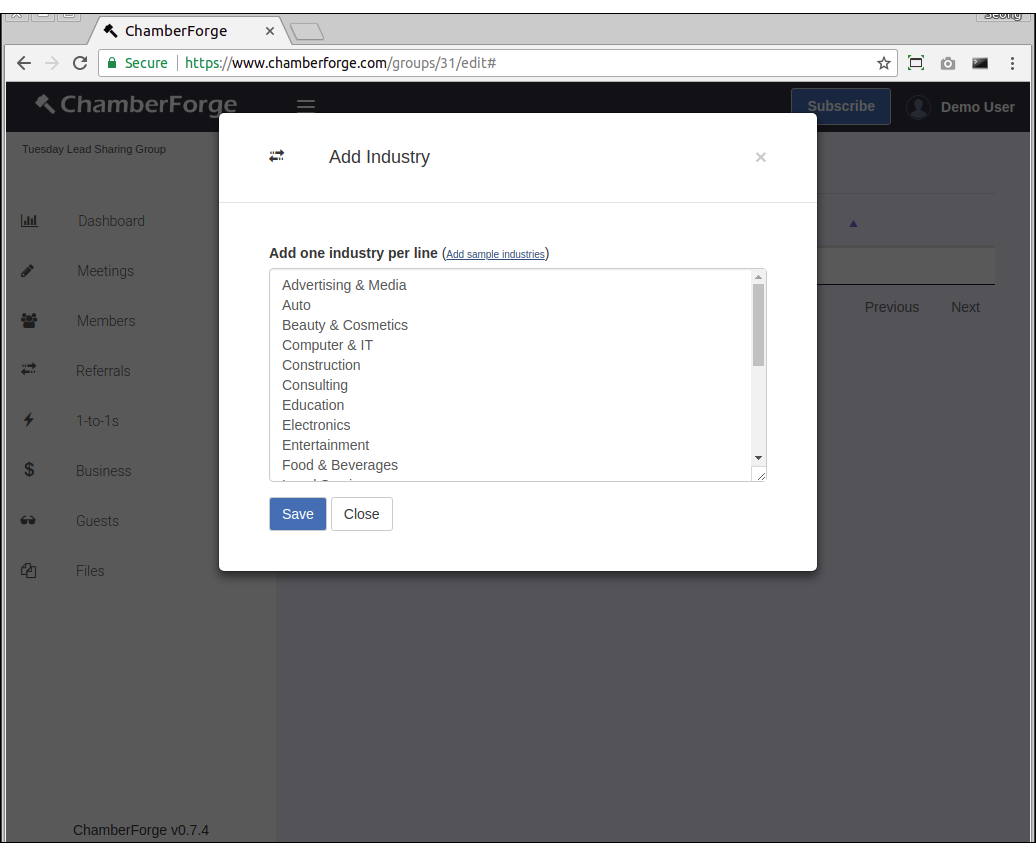Save the industry list
The width and height of the screenshot is (1036, 856).
coord(297,513)
